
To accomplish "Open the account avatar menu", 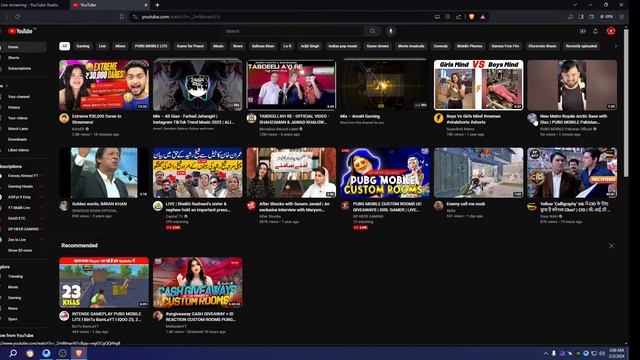I will click(x=611, y=31).
